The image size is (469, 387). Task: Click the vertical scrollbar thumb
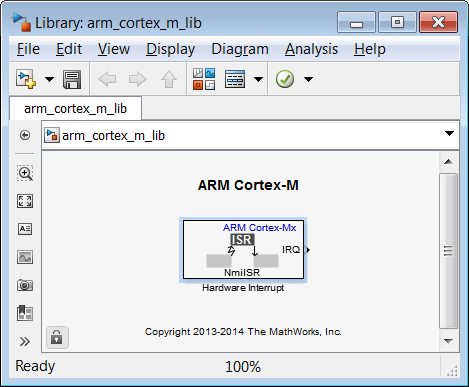coord(448,251)
